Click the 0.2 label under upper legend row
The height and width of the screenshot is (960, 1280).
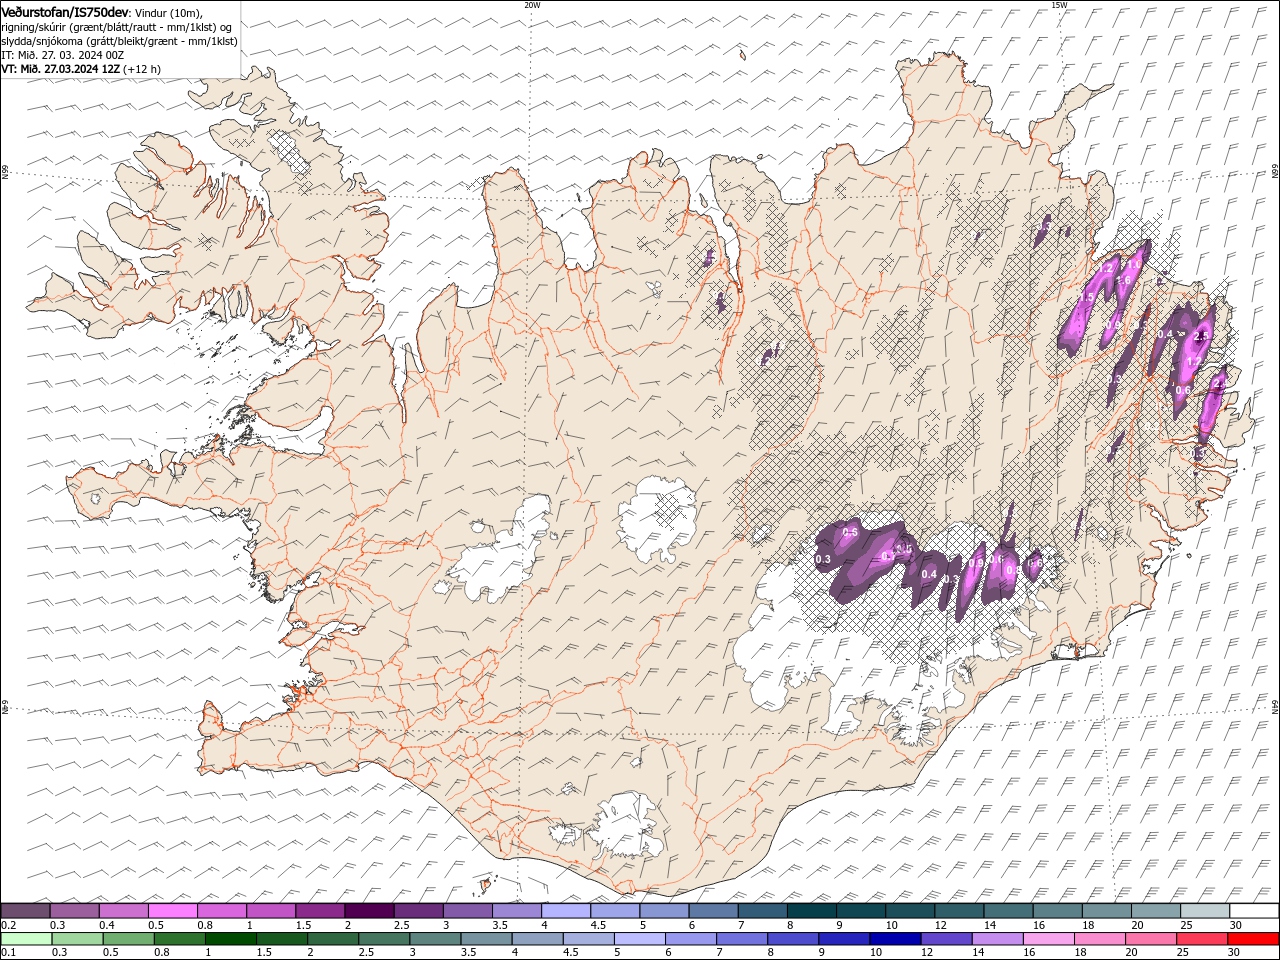8,925
